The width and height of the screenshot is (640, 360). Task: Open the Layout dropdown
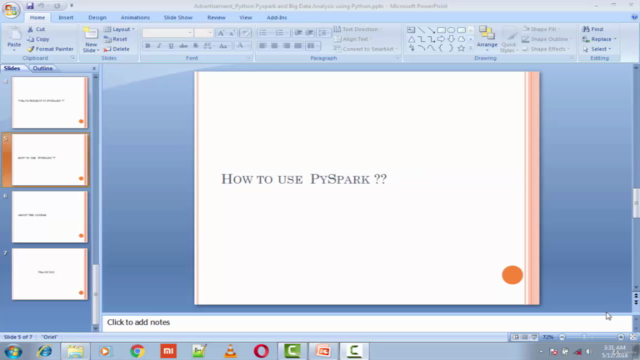[x=119, y=29]
